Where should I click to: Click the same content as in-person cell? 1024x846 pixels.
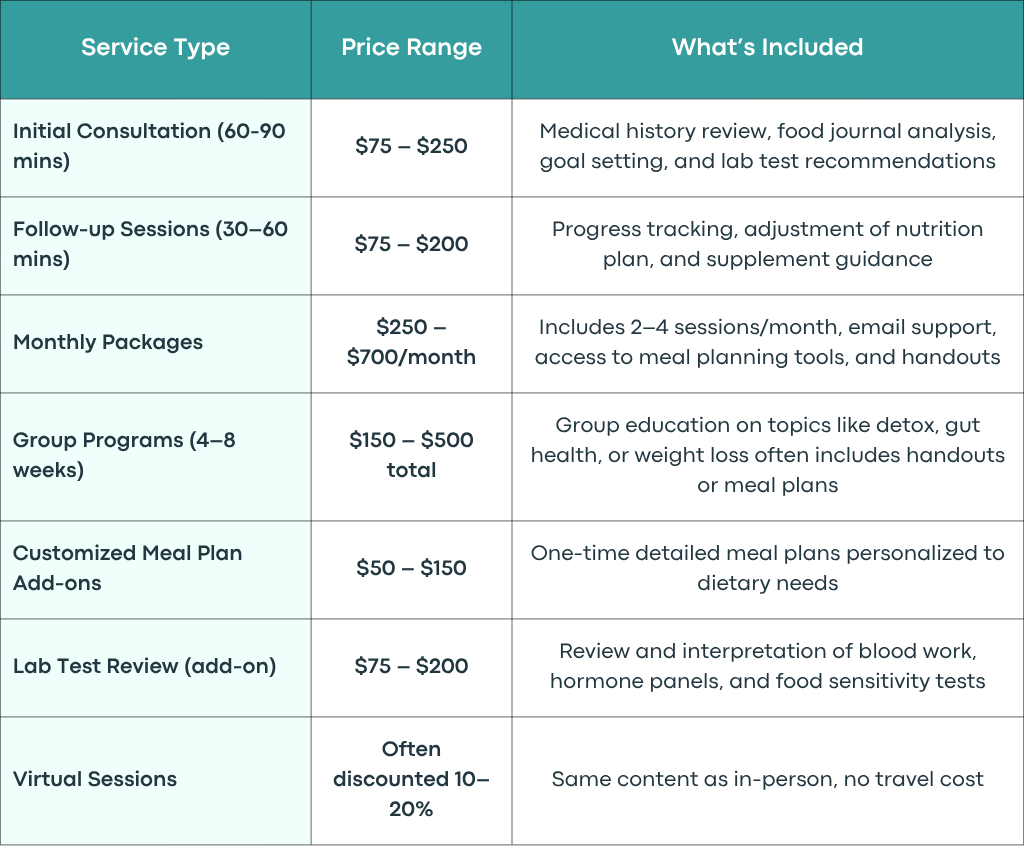click(x=767, y=779)
